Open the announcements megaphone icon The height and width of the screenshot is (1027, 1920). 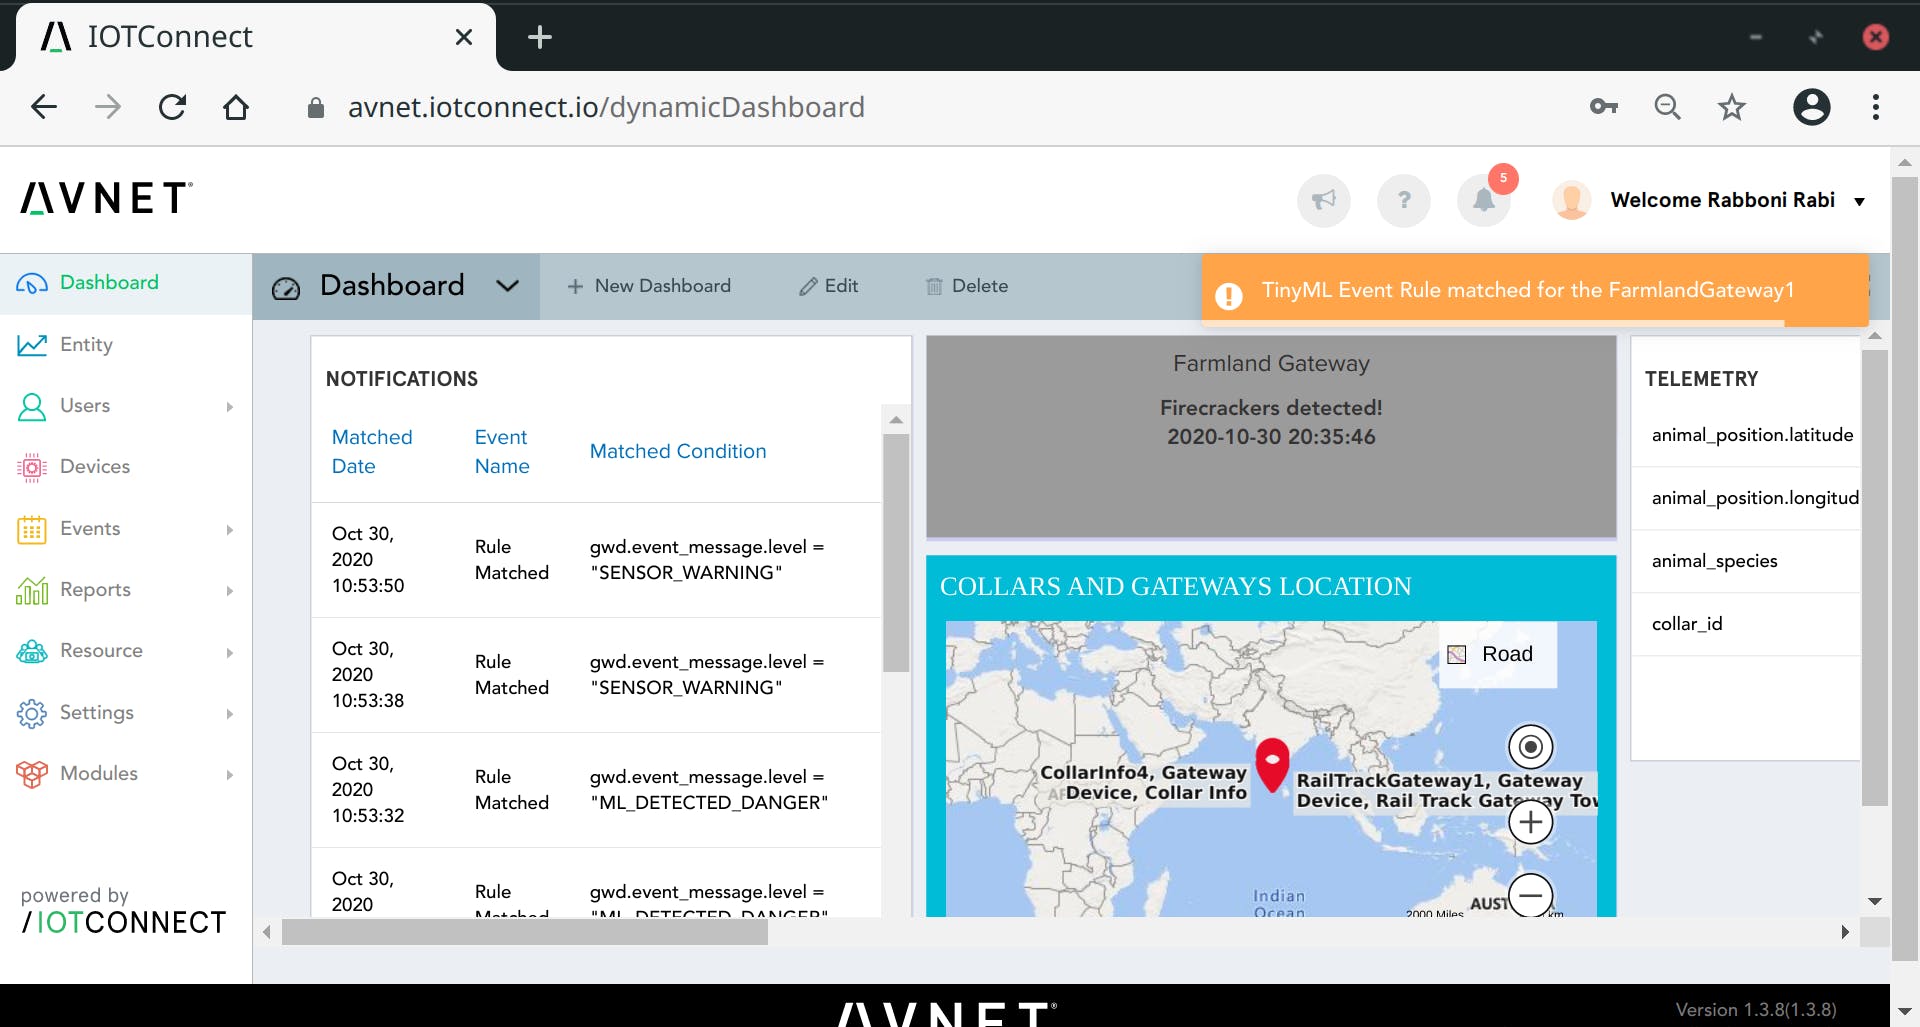1324,200
